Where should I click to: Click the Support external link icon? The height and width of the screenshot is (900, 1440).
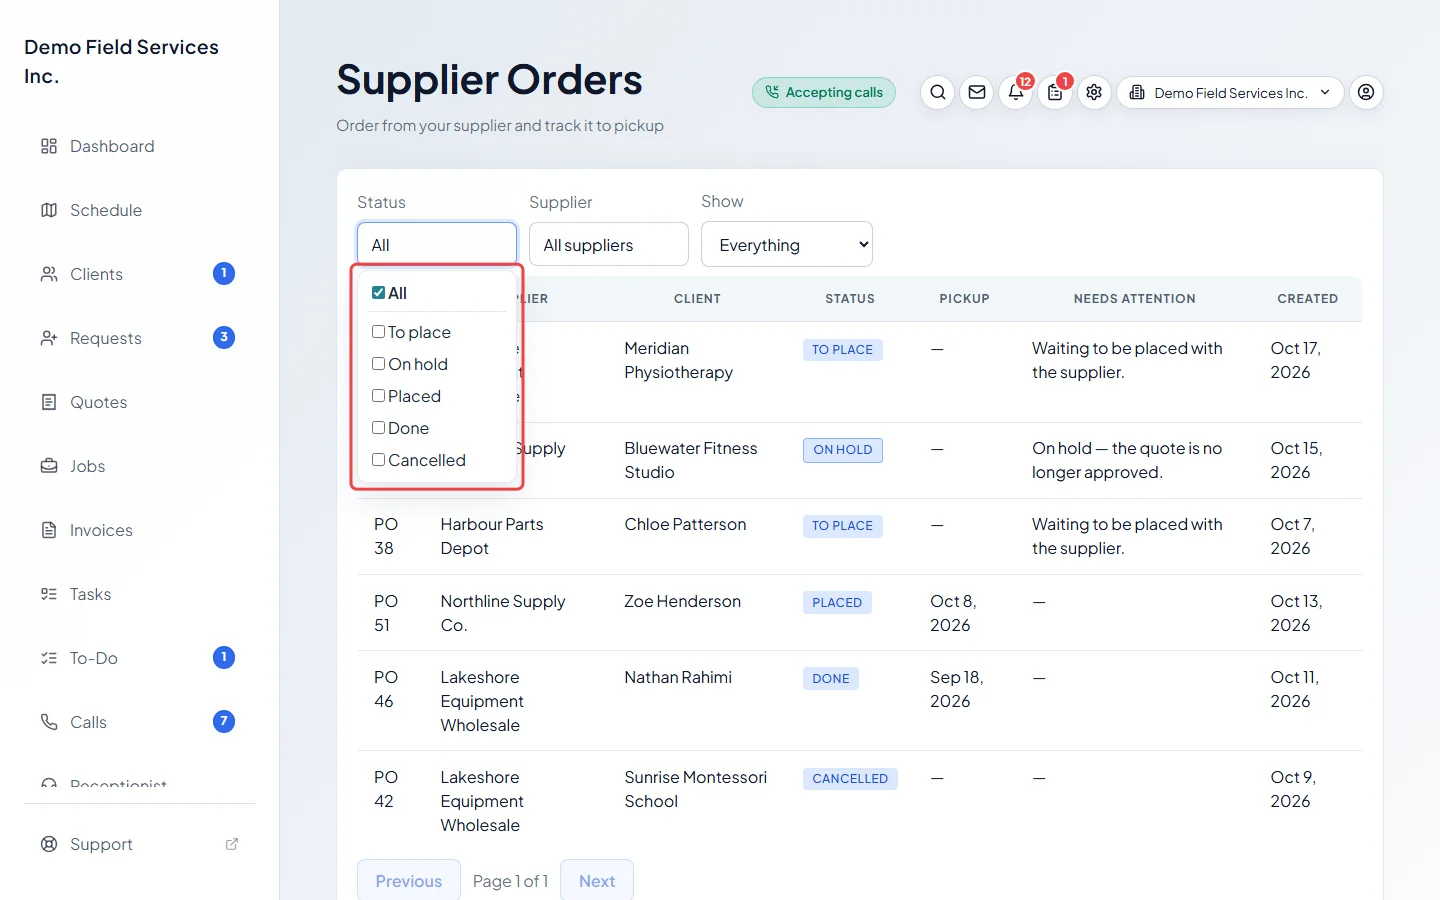(x=232, y=844)
